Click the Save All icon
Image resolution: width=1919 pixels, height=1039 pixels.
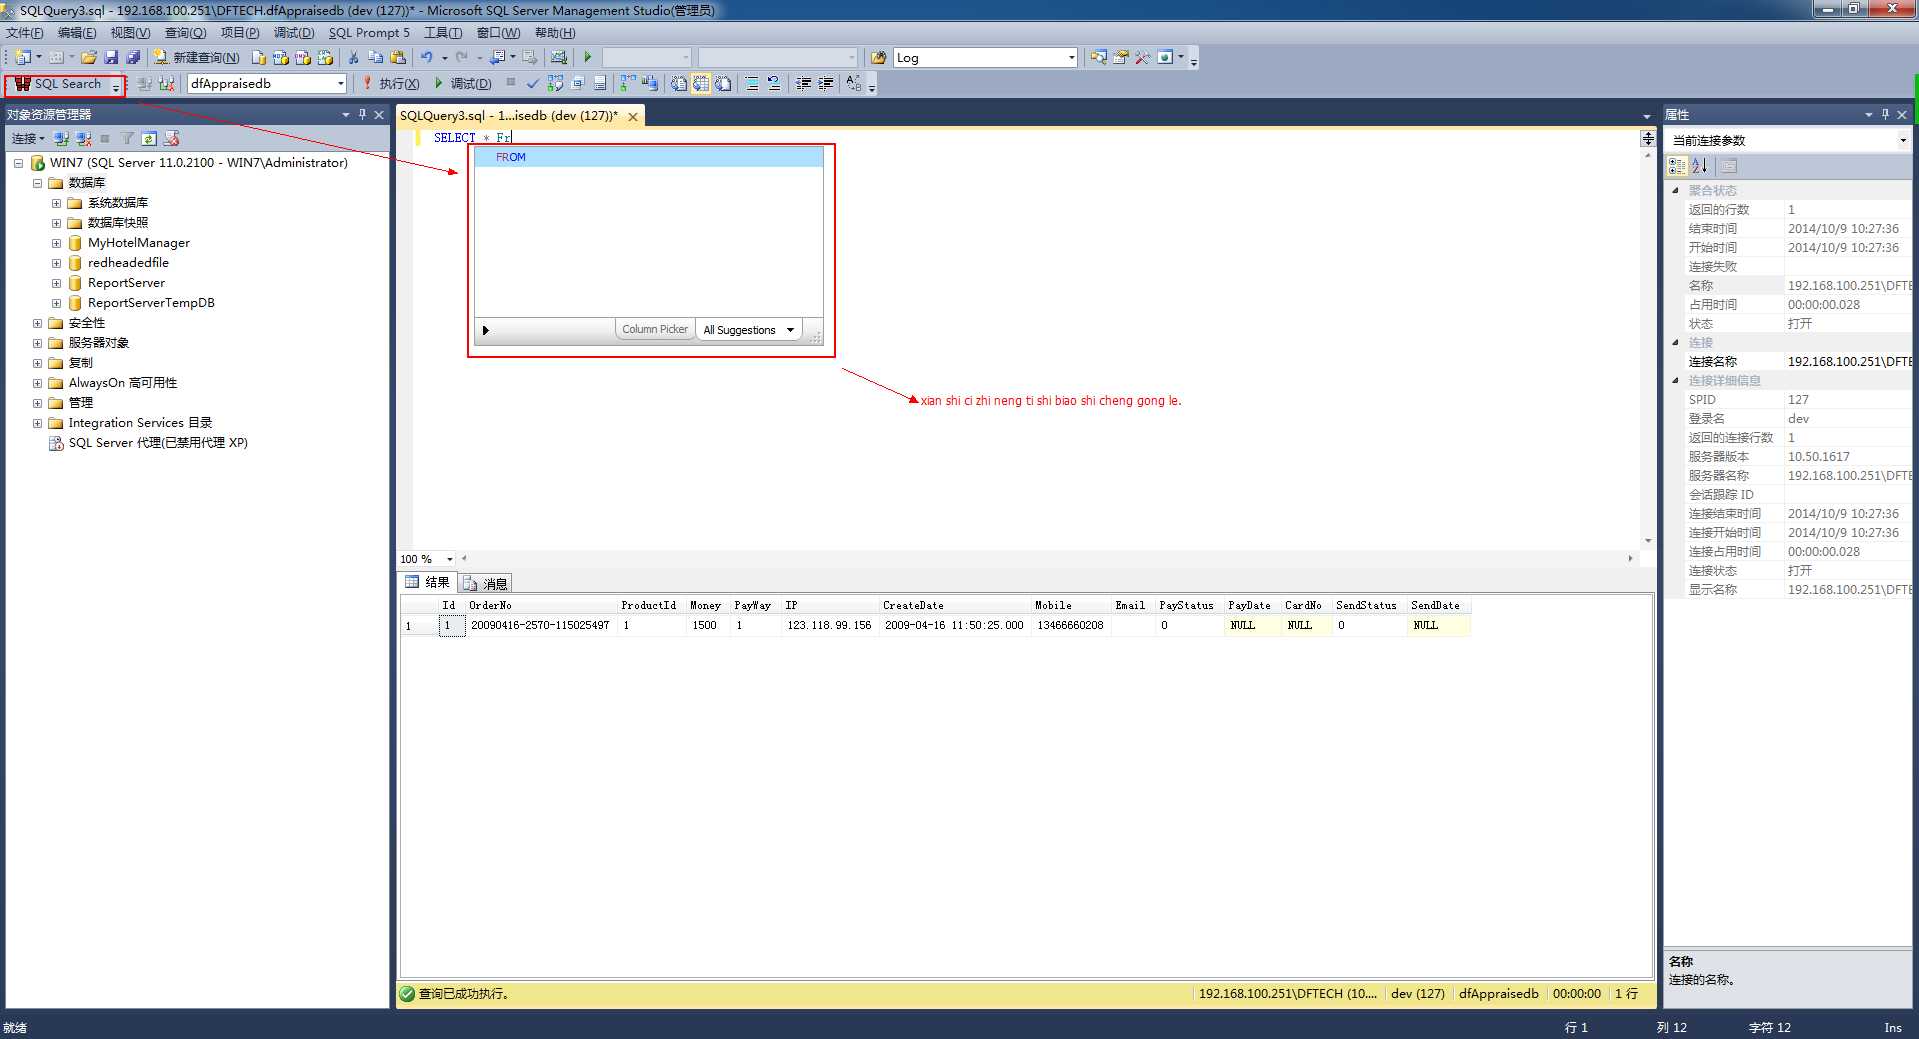[133, 57]
